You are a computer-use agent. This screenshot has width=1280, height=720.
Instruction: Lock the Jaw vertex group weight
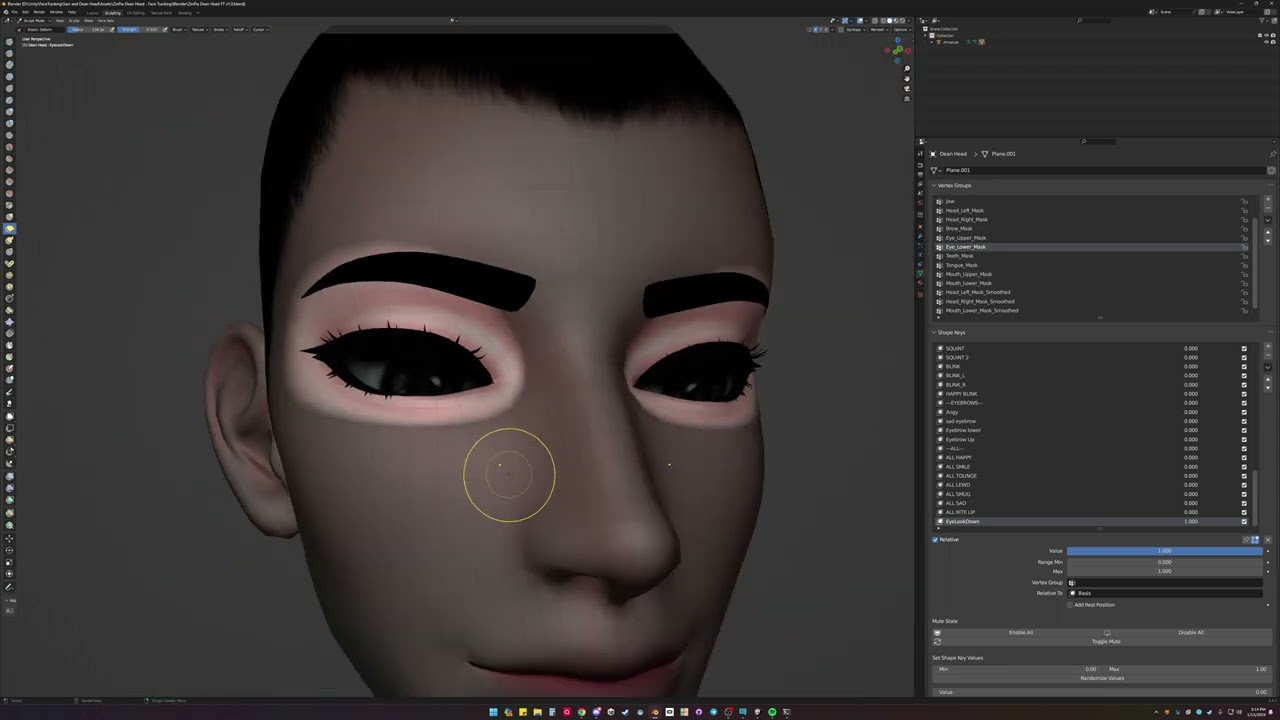[1244, 201]
